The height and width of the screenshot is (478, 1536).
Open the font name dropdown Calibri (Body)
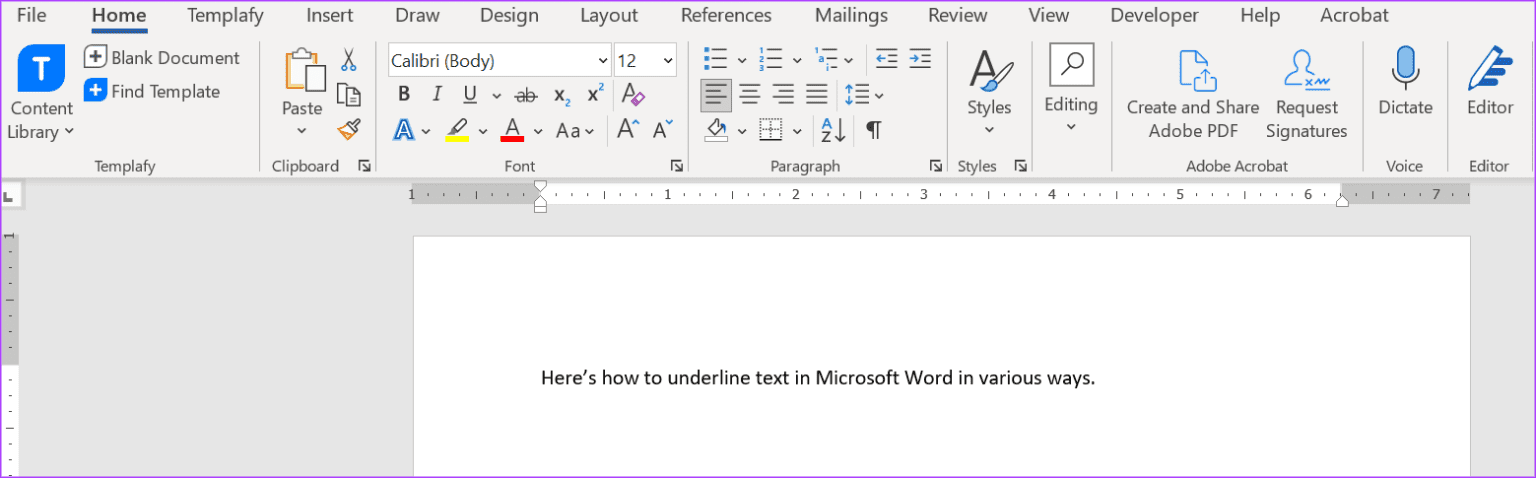(x=603, y=61)
